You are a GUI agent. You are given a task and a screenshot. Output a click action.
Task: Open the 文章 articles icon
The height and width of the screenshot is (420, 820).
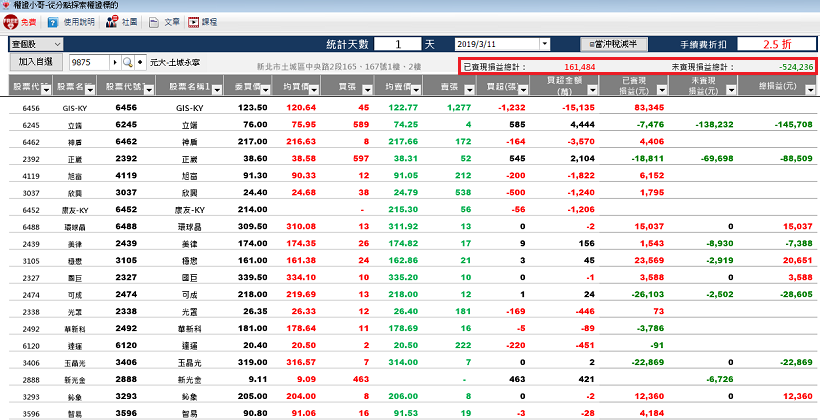(154, 22)
